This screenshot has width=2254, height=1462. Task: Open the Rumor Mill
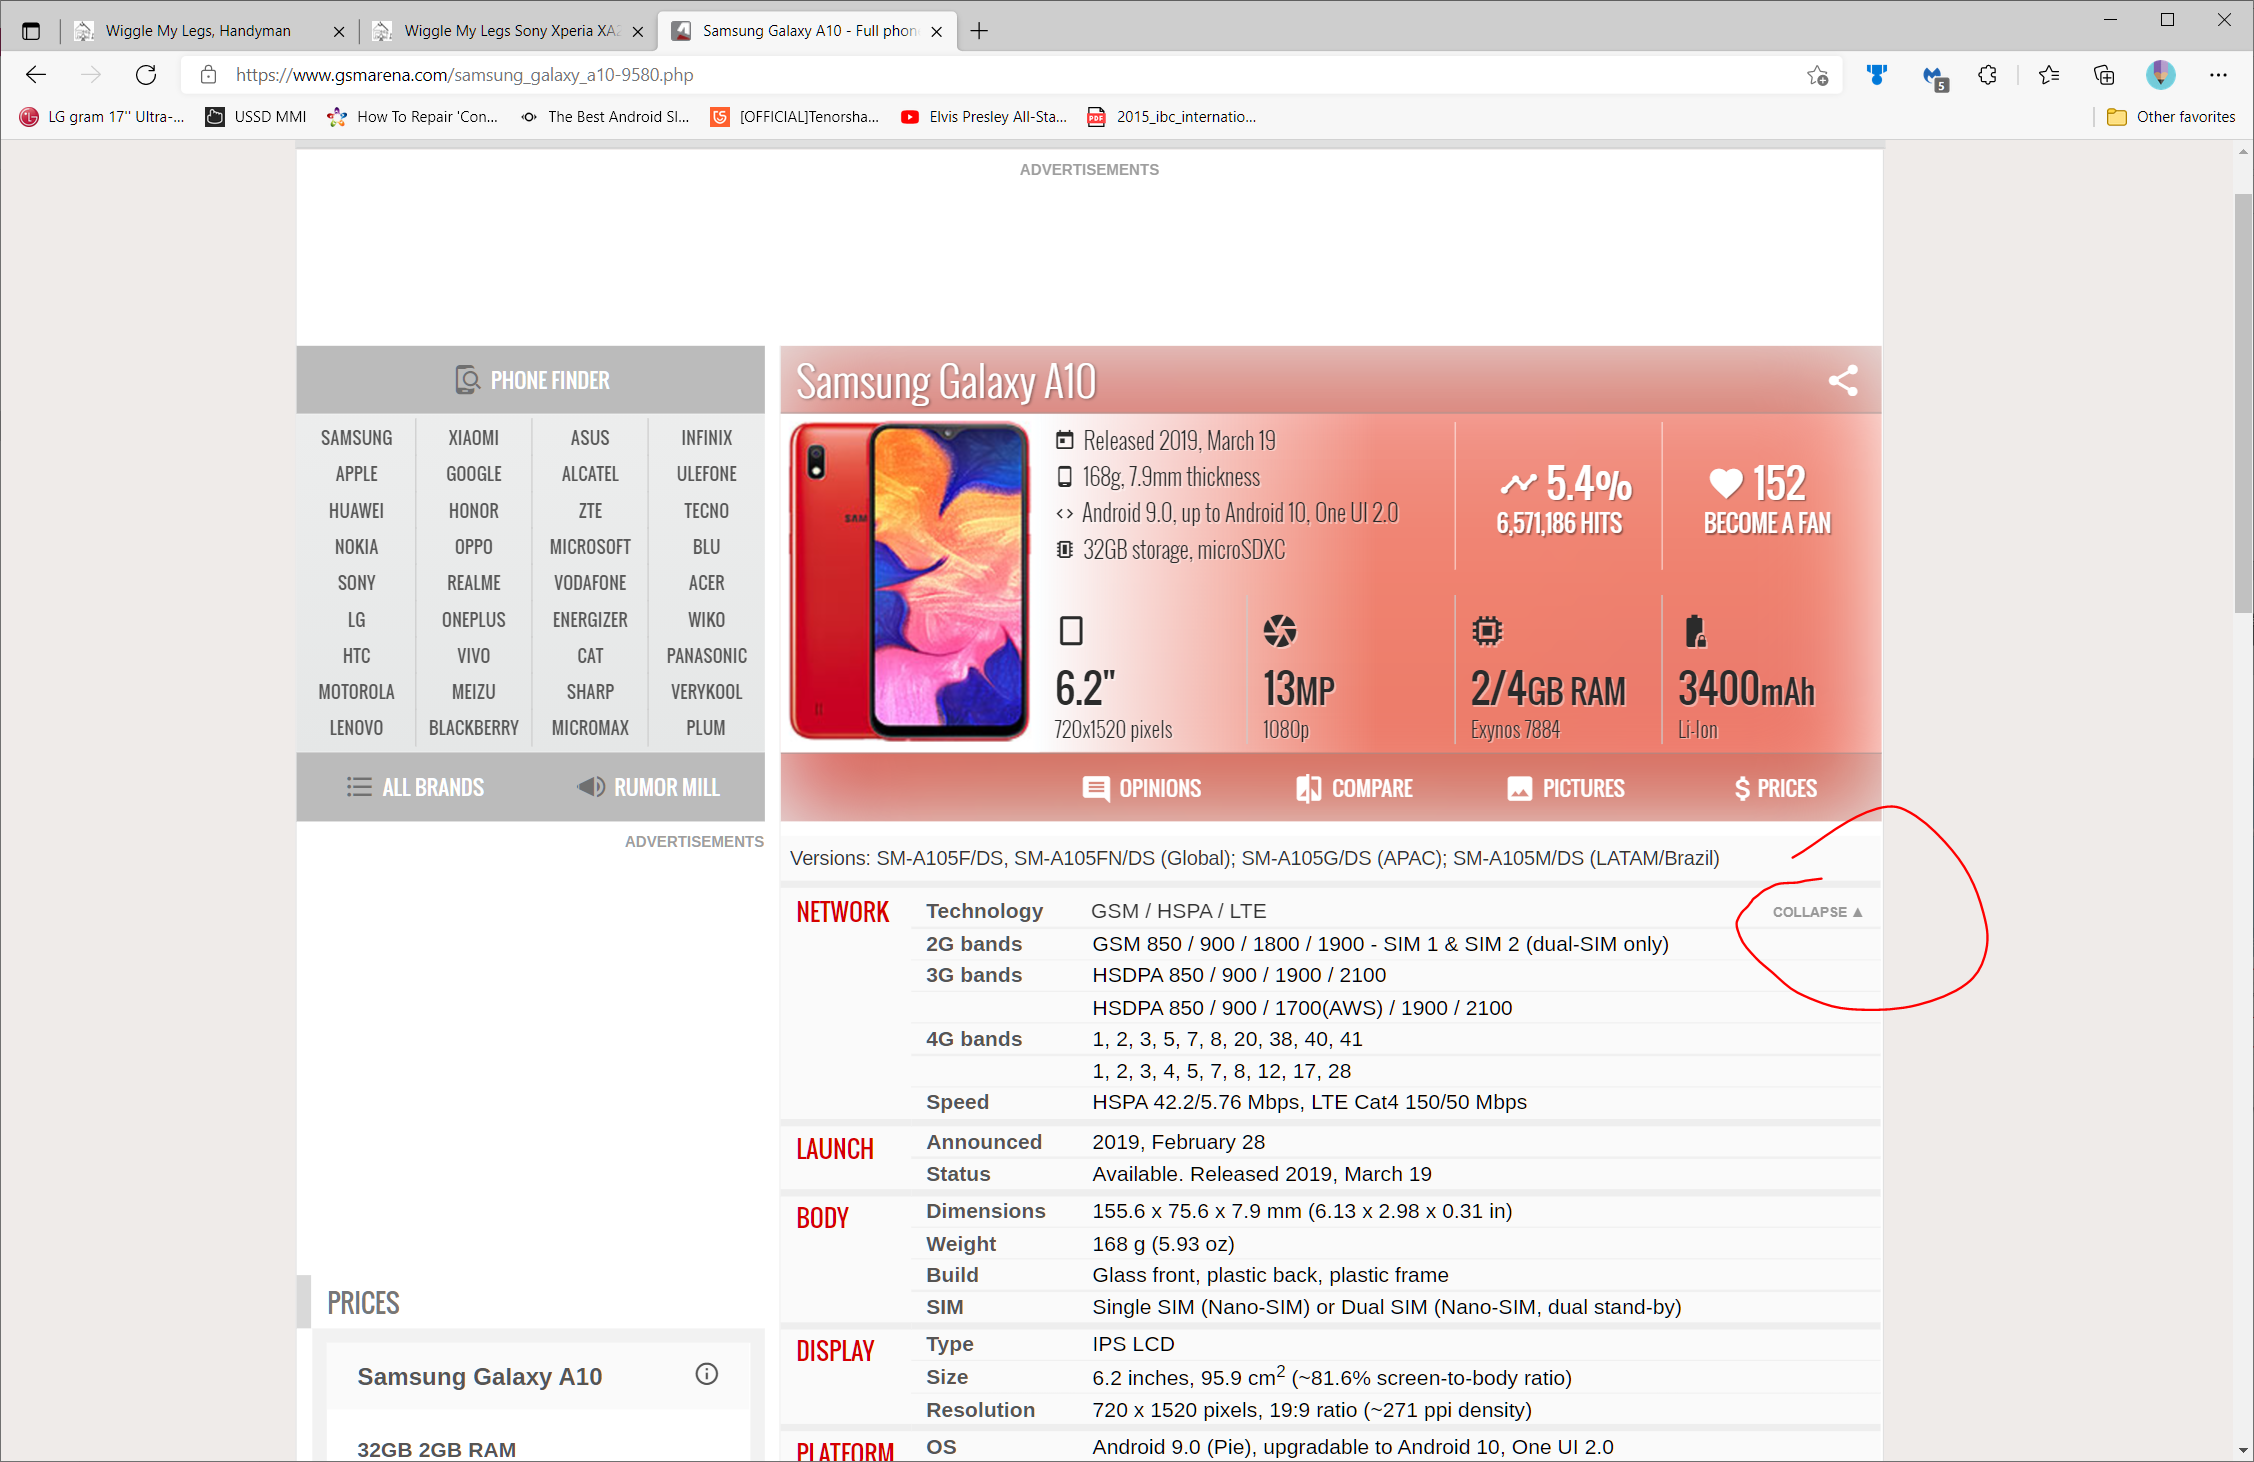(648, 788)
